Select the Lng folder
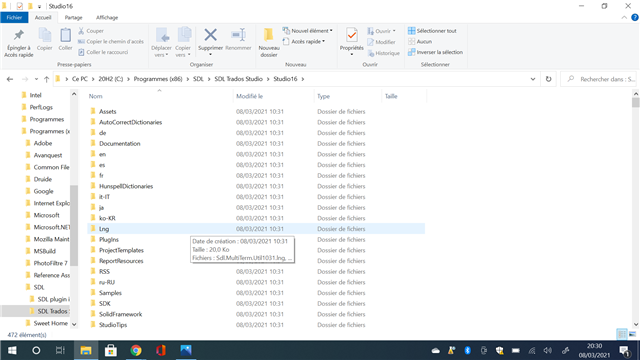 [x=256, y=229]
